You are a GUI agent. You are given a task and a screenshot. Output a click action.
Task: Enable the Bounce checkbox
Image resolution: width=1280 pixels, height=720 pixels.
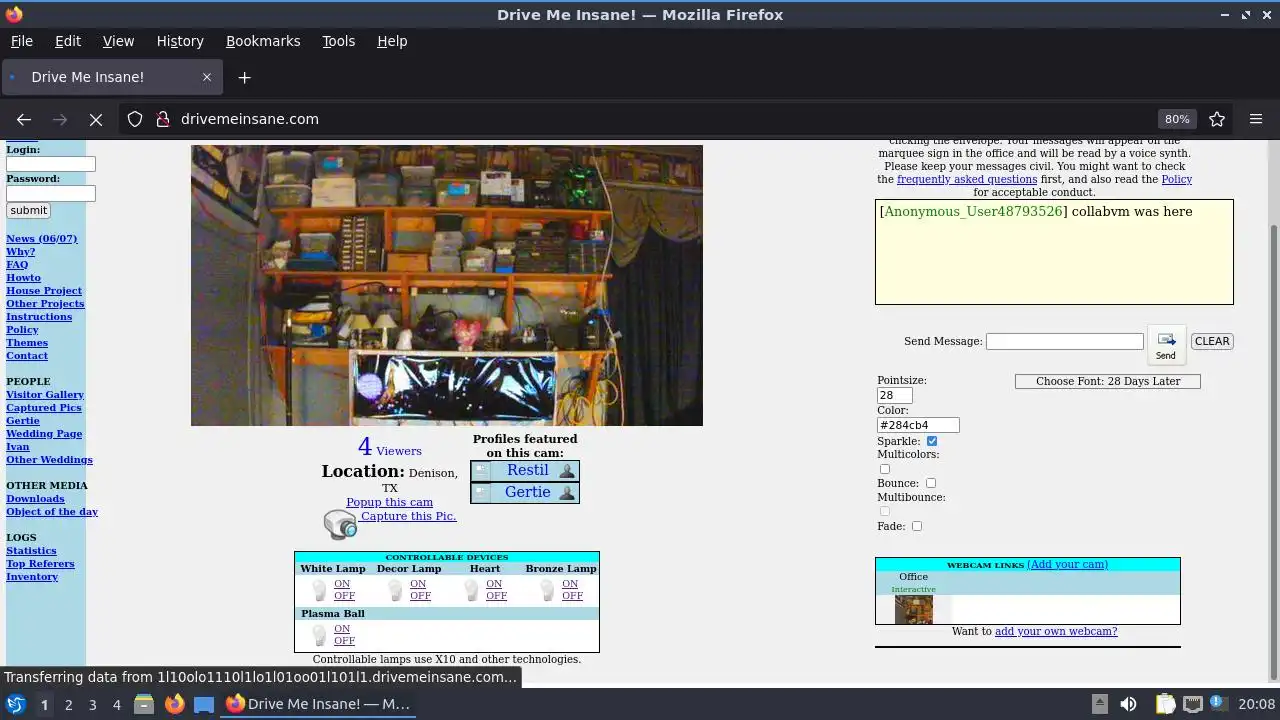[931, 483]
